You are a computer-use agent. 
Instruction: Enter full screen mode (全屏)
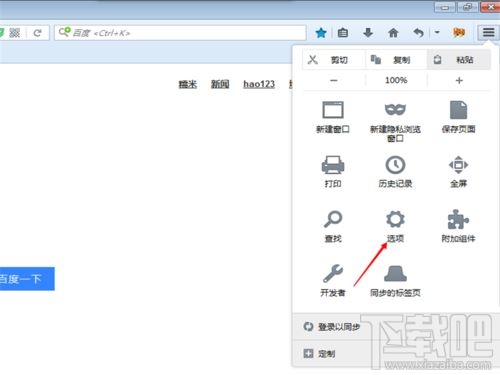pyautogui.click(x=458, y=172)
